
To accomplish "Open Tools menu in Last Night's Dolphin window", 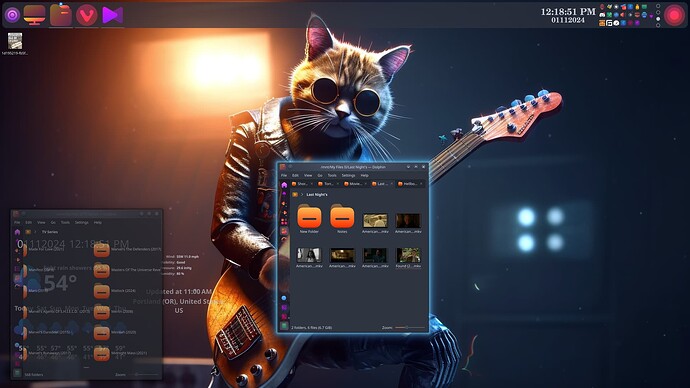I will (332, 176).
